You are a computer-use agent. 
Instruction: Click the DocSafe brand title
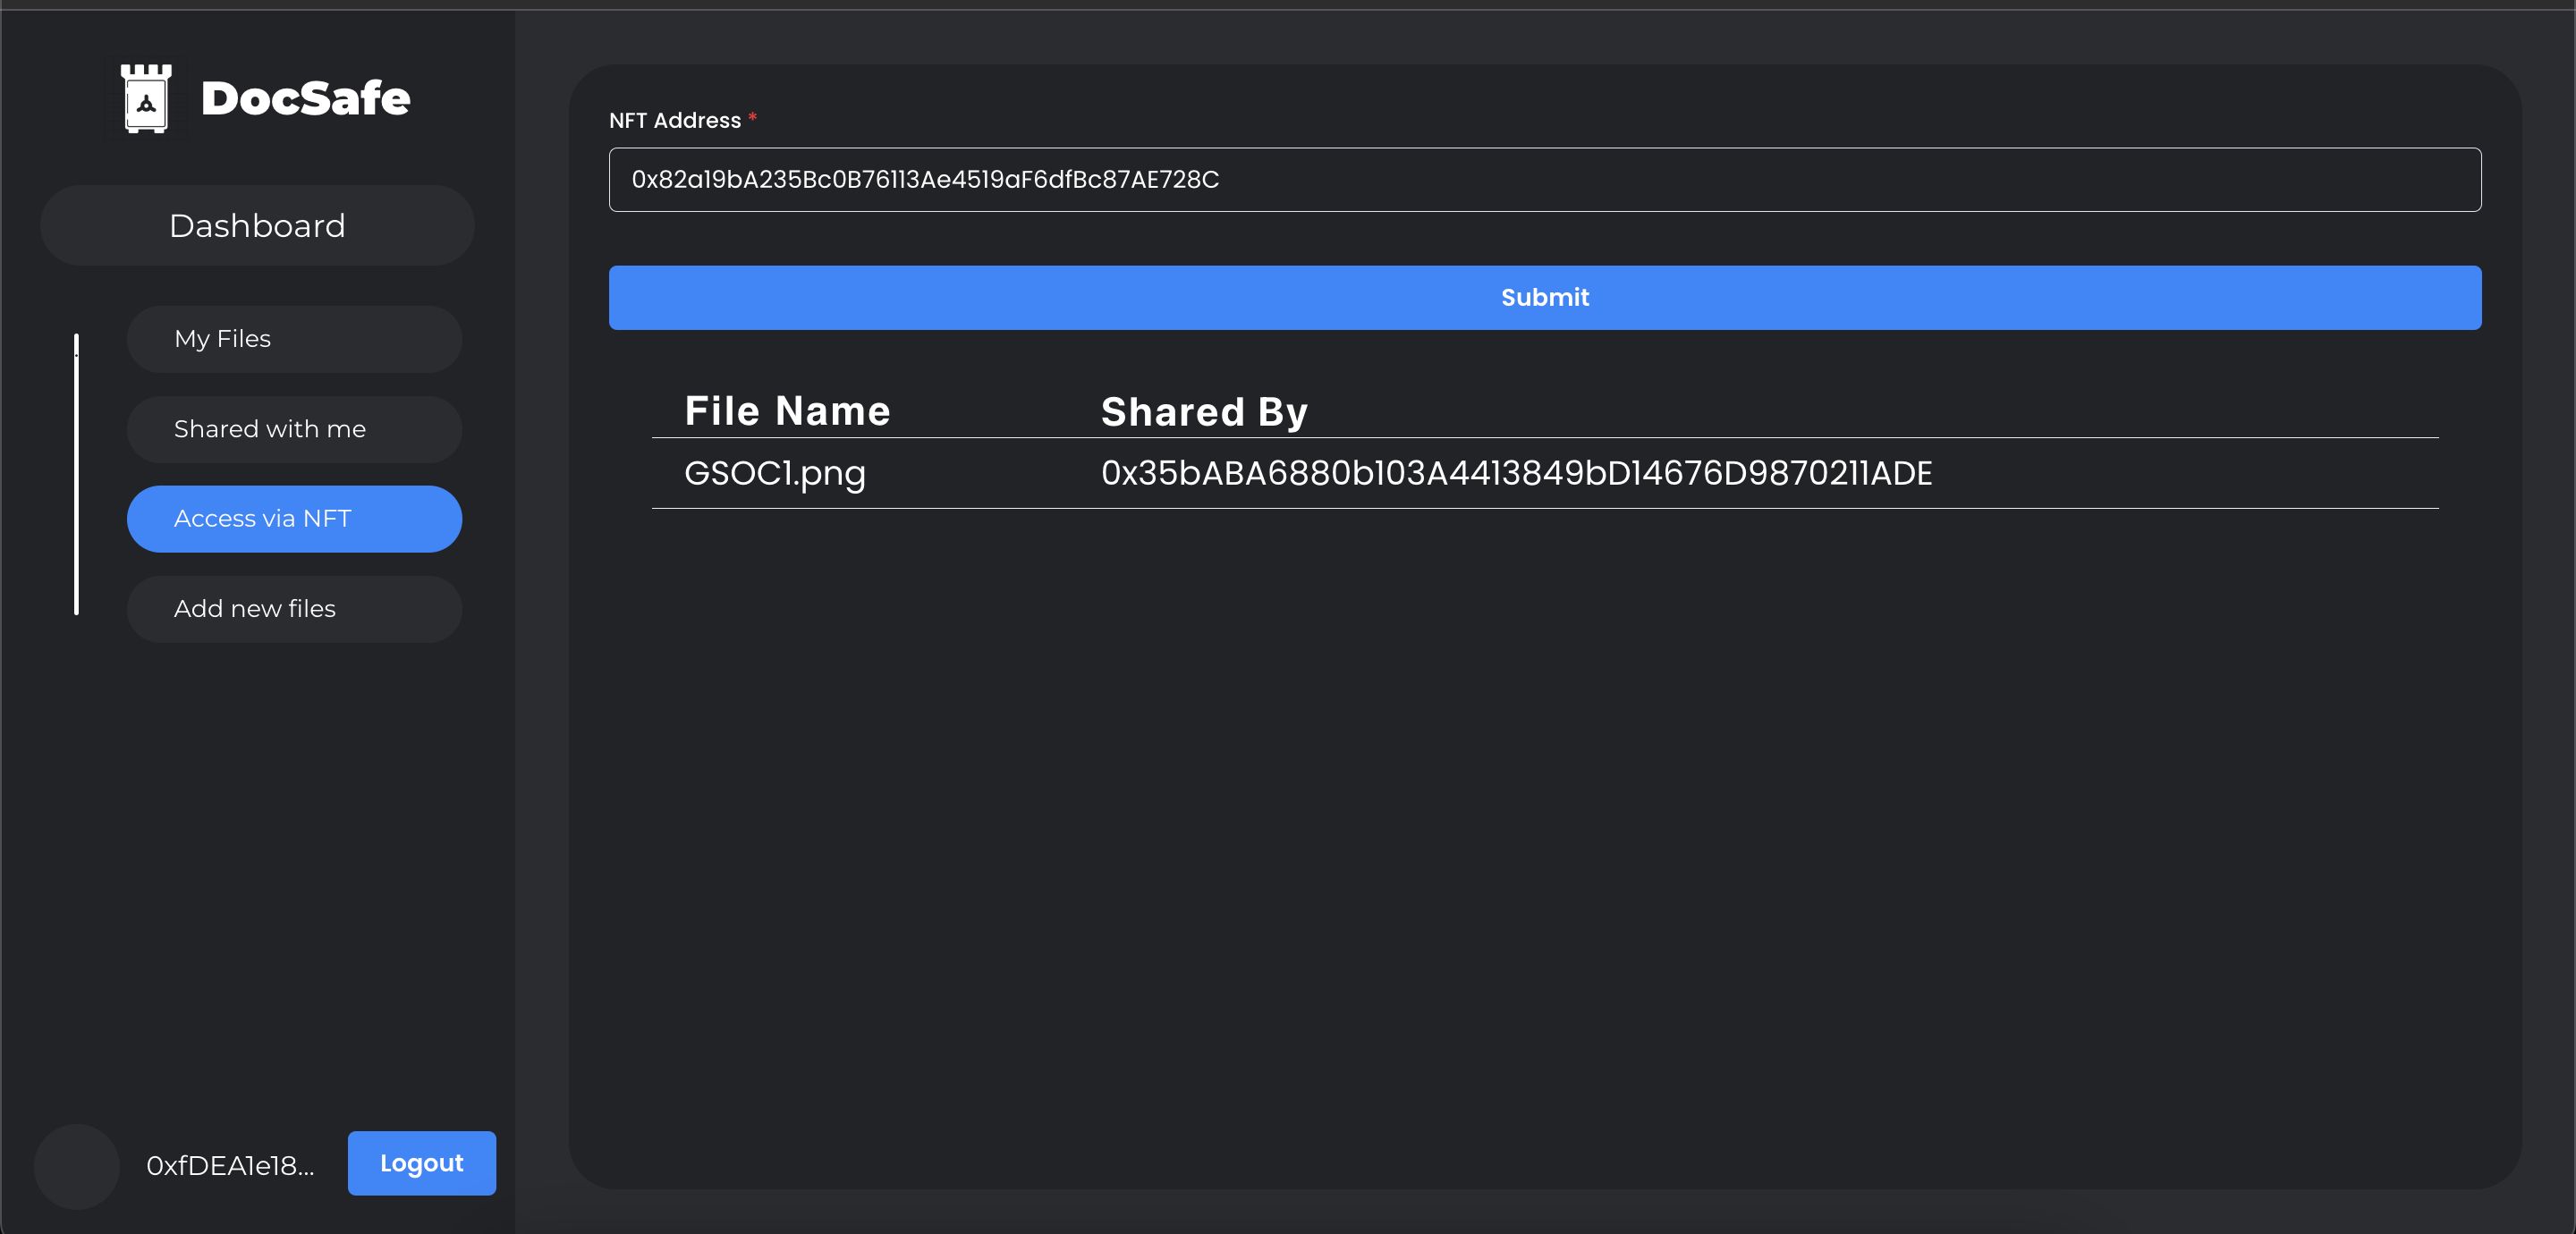click(x=305, y=98)
